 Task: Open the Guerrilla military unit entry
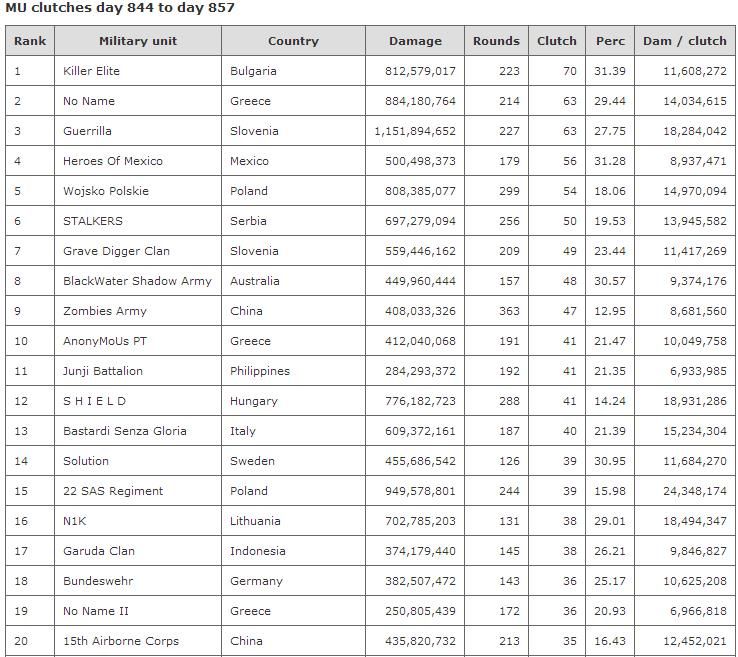tap(87, 131)
